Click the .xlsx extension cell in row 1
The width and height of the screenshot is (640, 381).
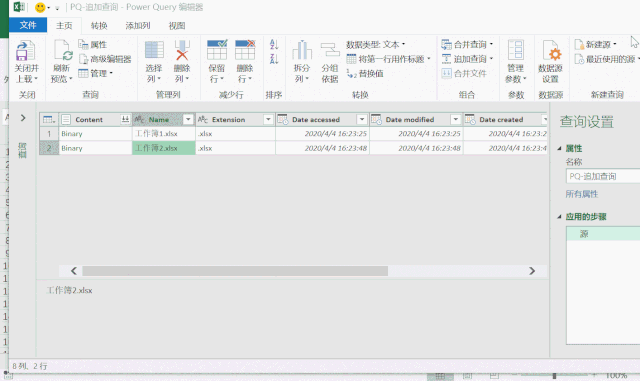[x=236, y=134]
